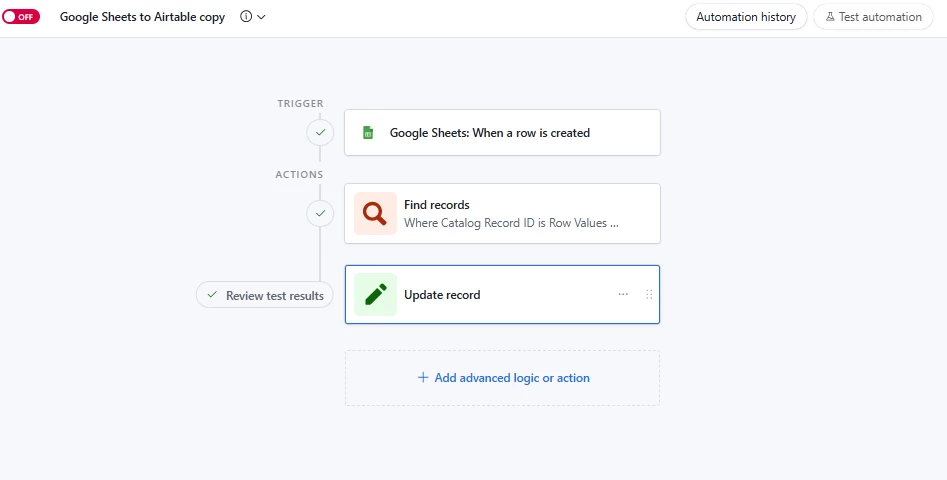Click the Google Sheets trigger icon
Viewport: 947px width, 480px height.
point(368,133)
